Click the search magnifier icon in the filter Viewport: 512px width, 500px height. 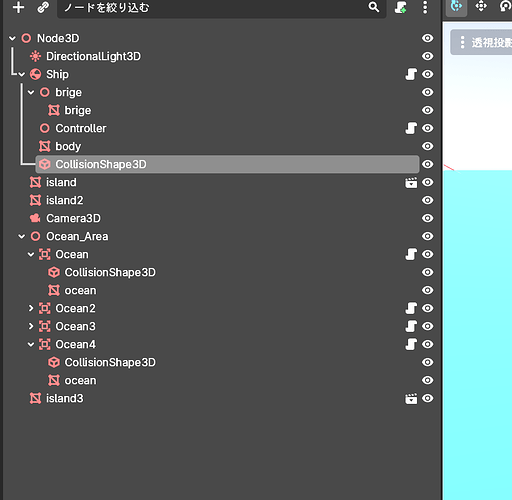[374, 7]
